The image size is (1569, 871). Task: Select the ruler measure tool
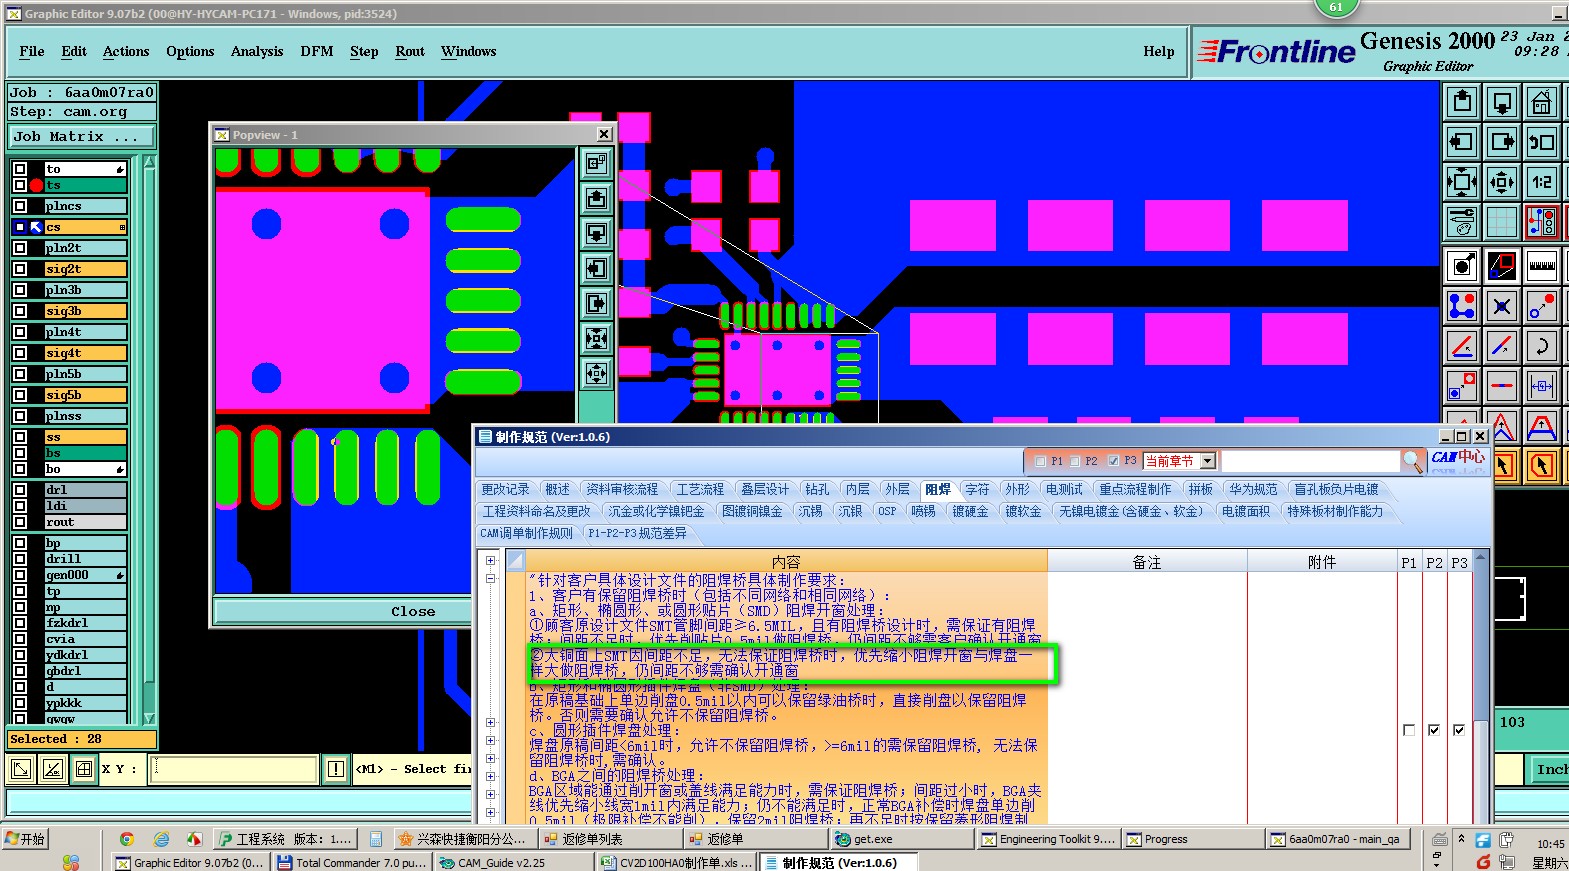1541,266
